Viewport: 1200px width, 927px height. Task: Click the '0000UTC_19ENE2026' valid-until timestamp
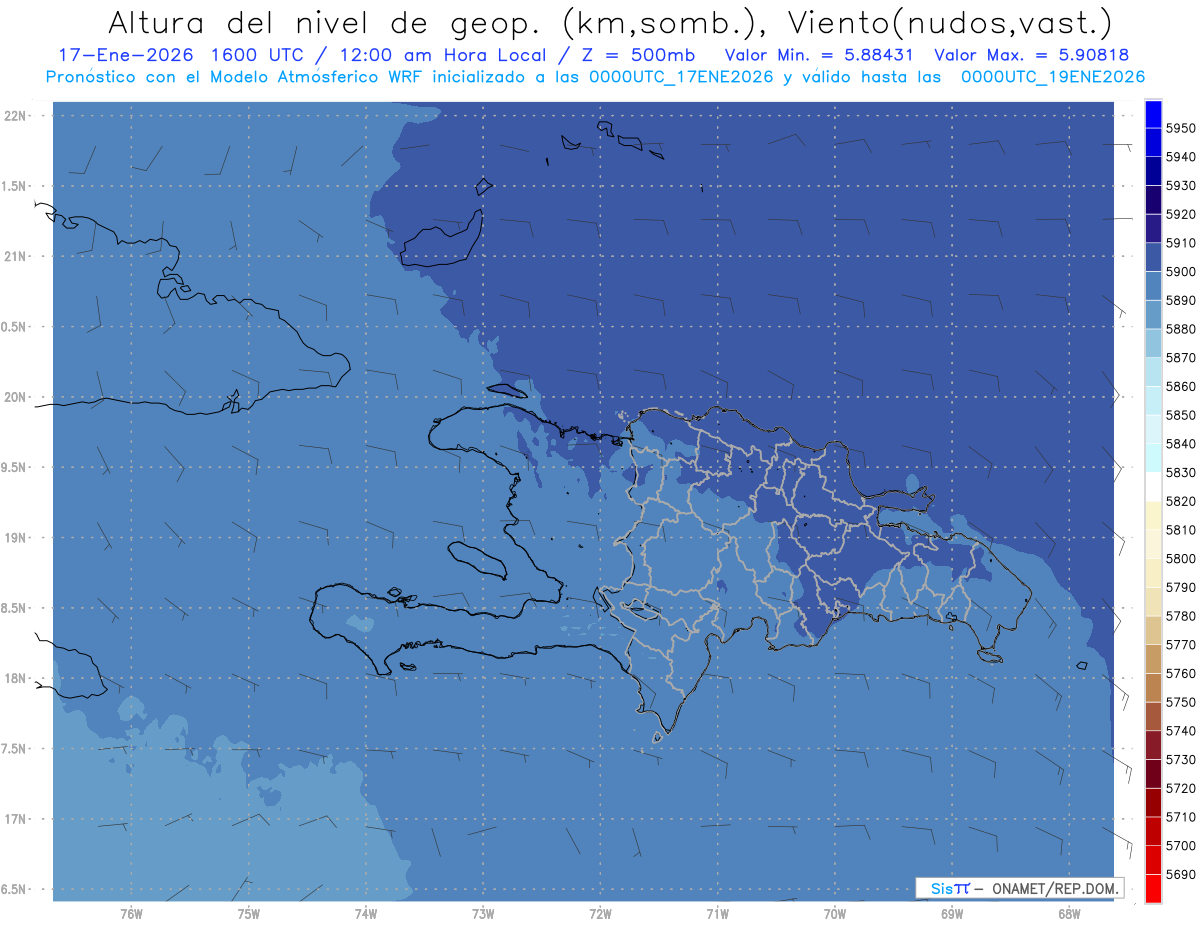(1053, 77)
